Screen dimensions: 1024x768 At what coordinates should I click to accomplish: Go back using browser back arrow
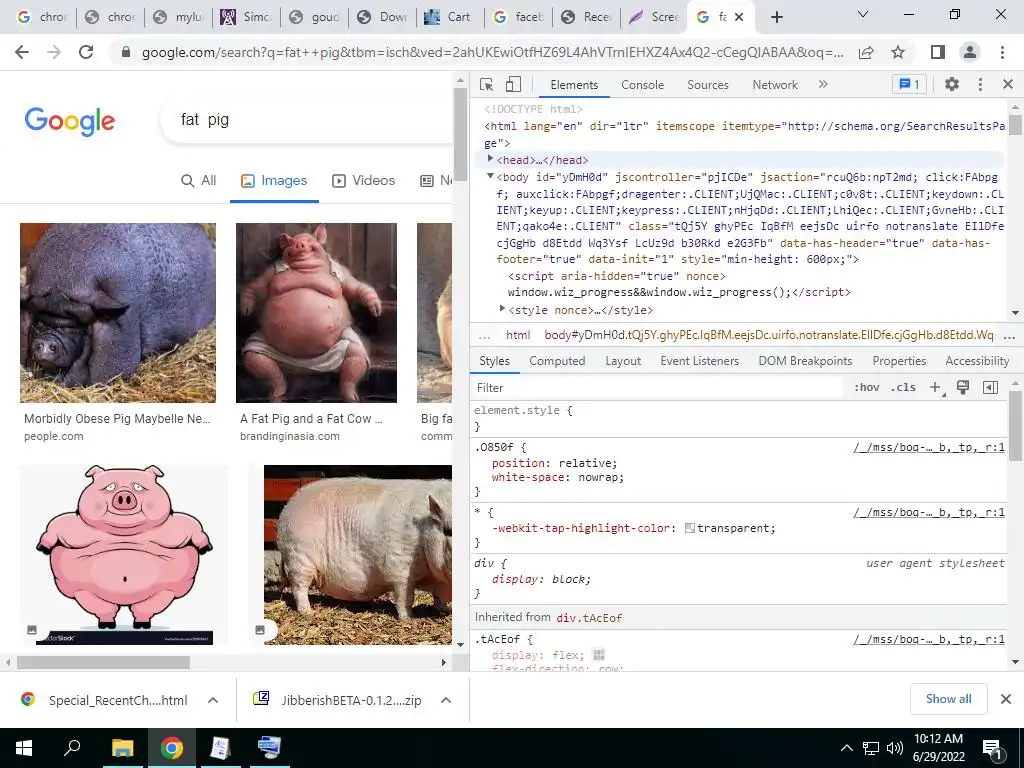pyautogui.click(x=22, y=52)
